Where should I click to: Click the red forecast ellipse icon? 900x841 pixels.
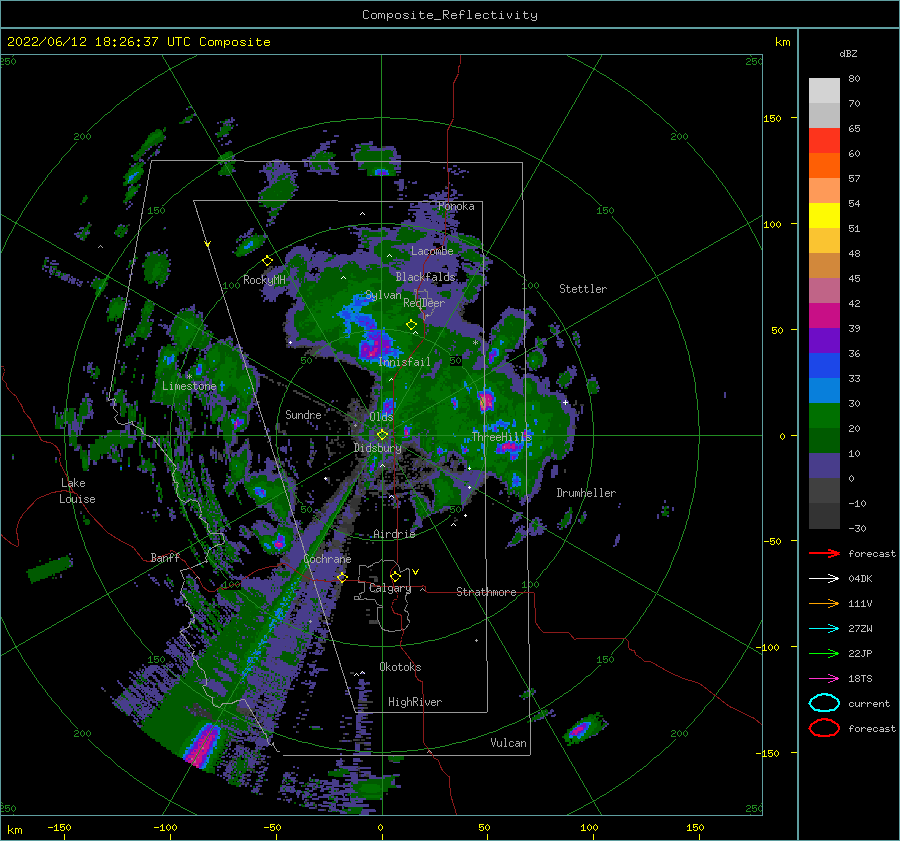pos(824,728)
